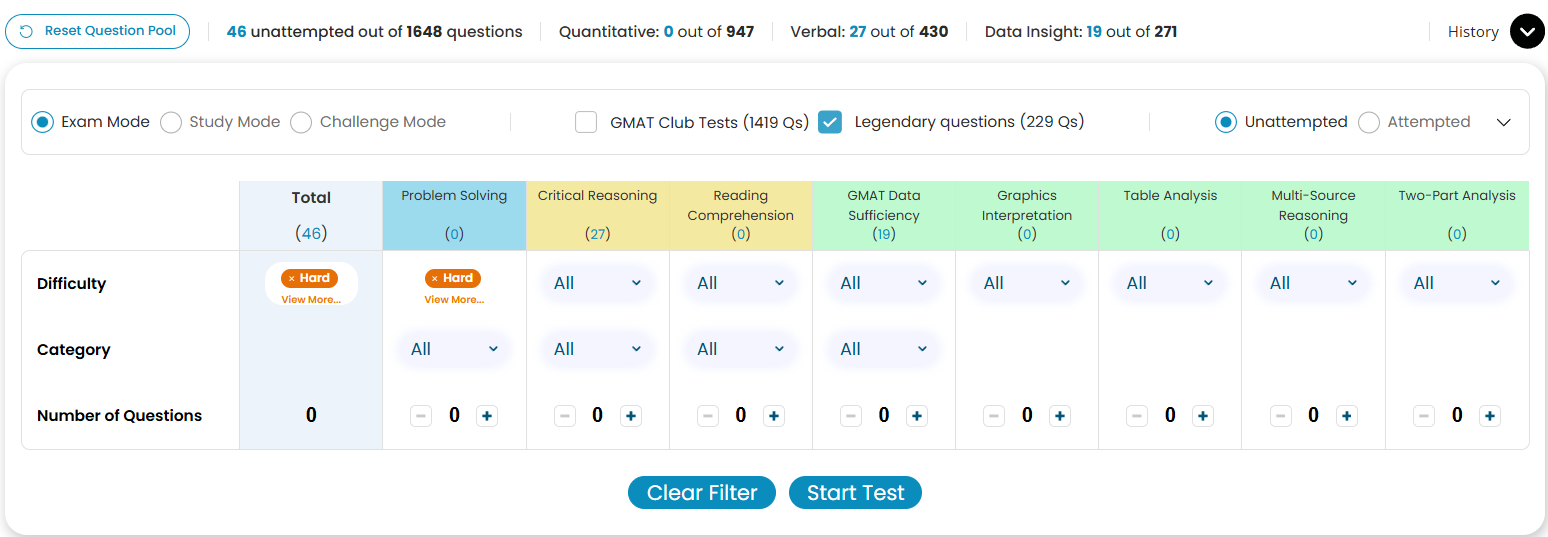
Task: Remove Hard tag in Total difficulty cell
Action: (x=291, y=279)
